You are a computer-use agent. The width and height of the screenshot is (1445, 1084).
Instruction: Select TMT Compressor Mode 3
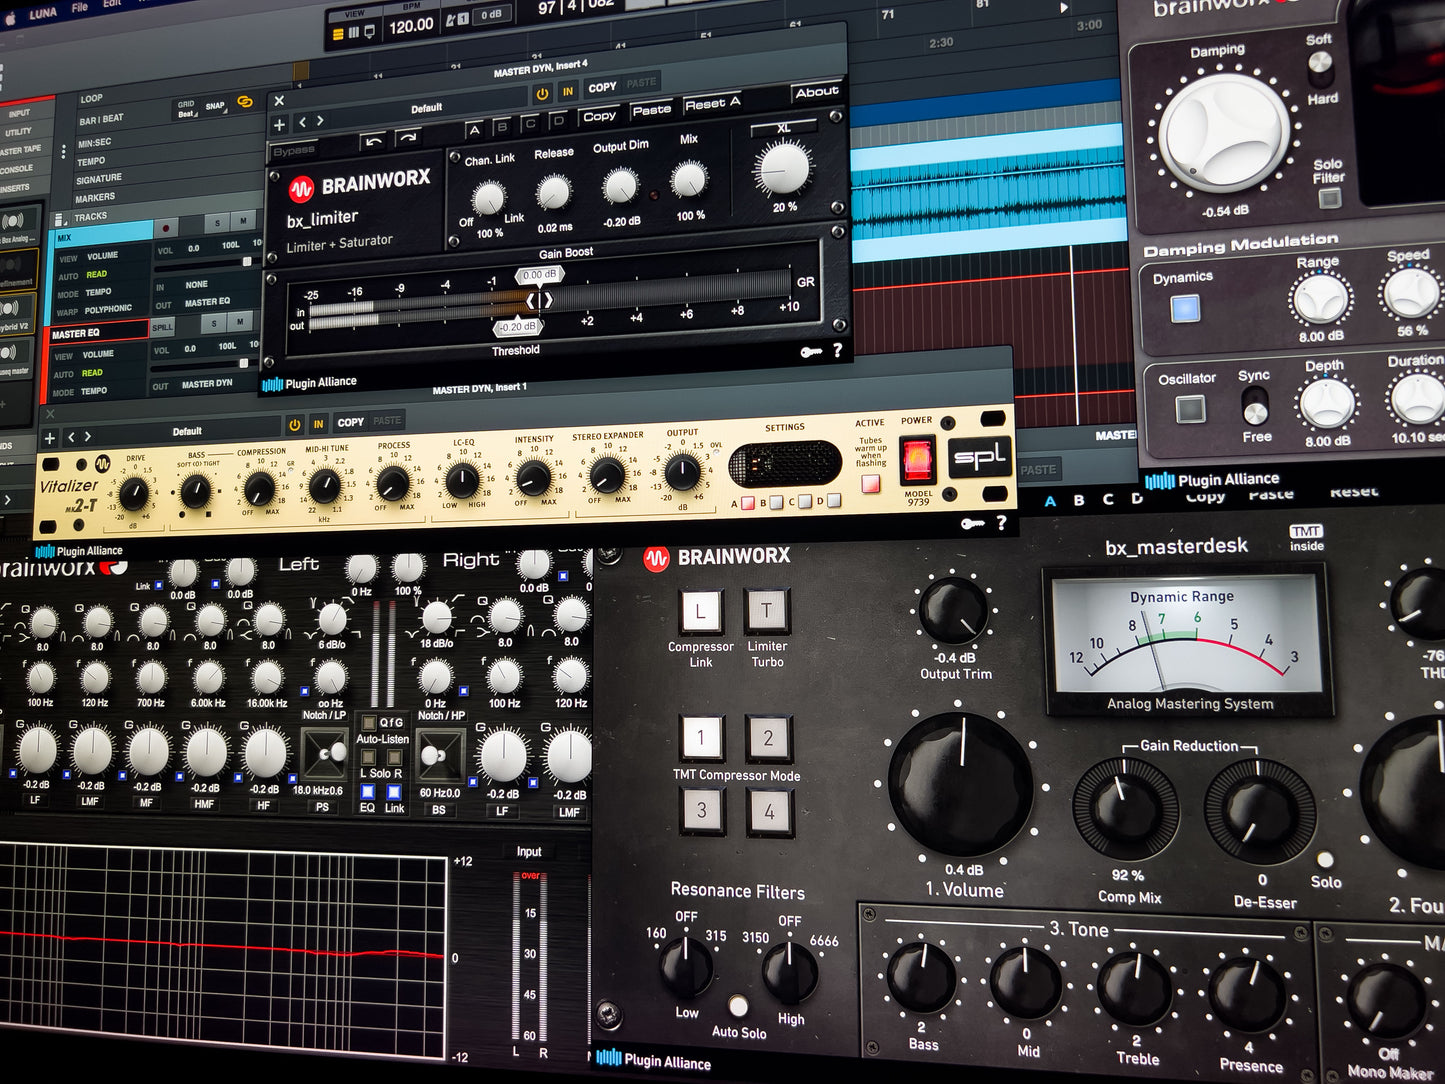(701, 811)
